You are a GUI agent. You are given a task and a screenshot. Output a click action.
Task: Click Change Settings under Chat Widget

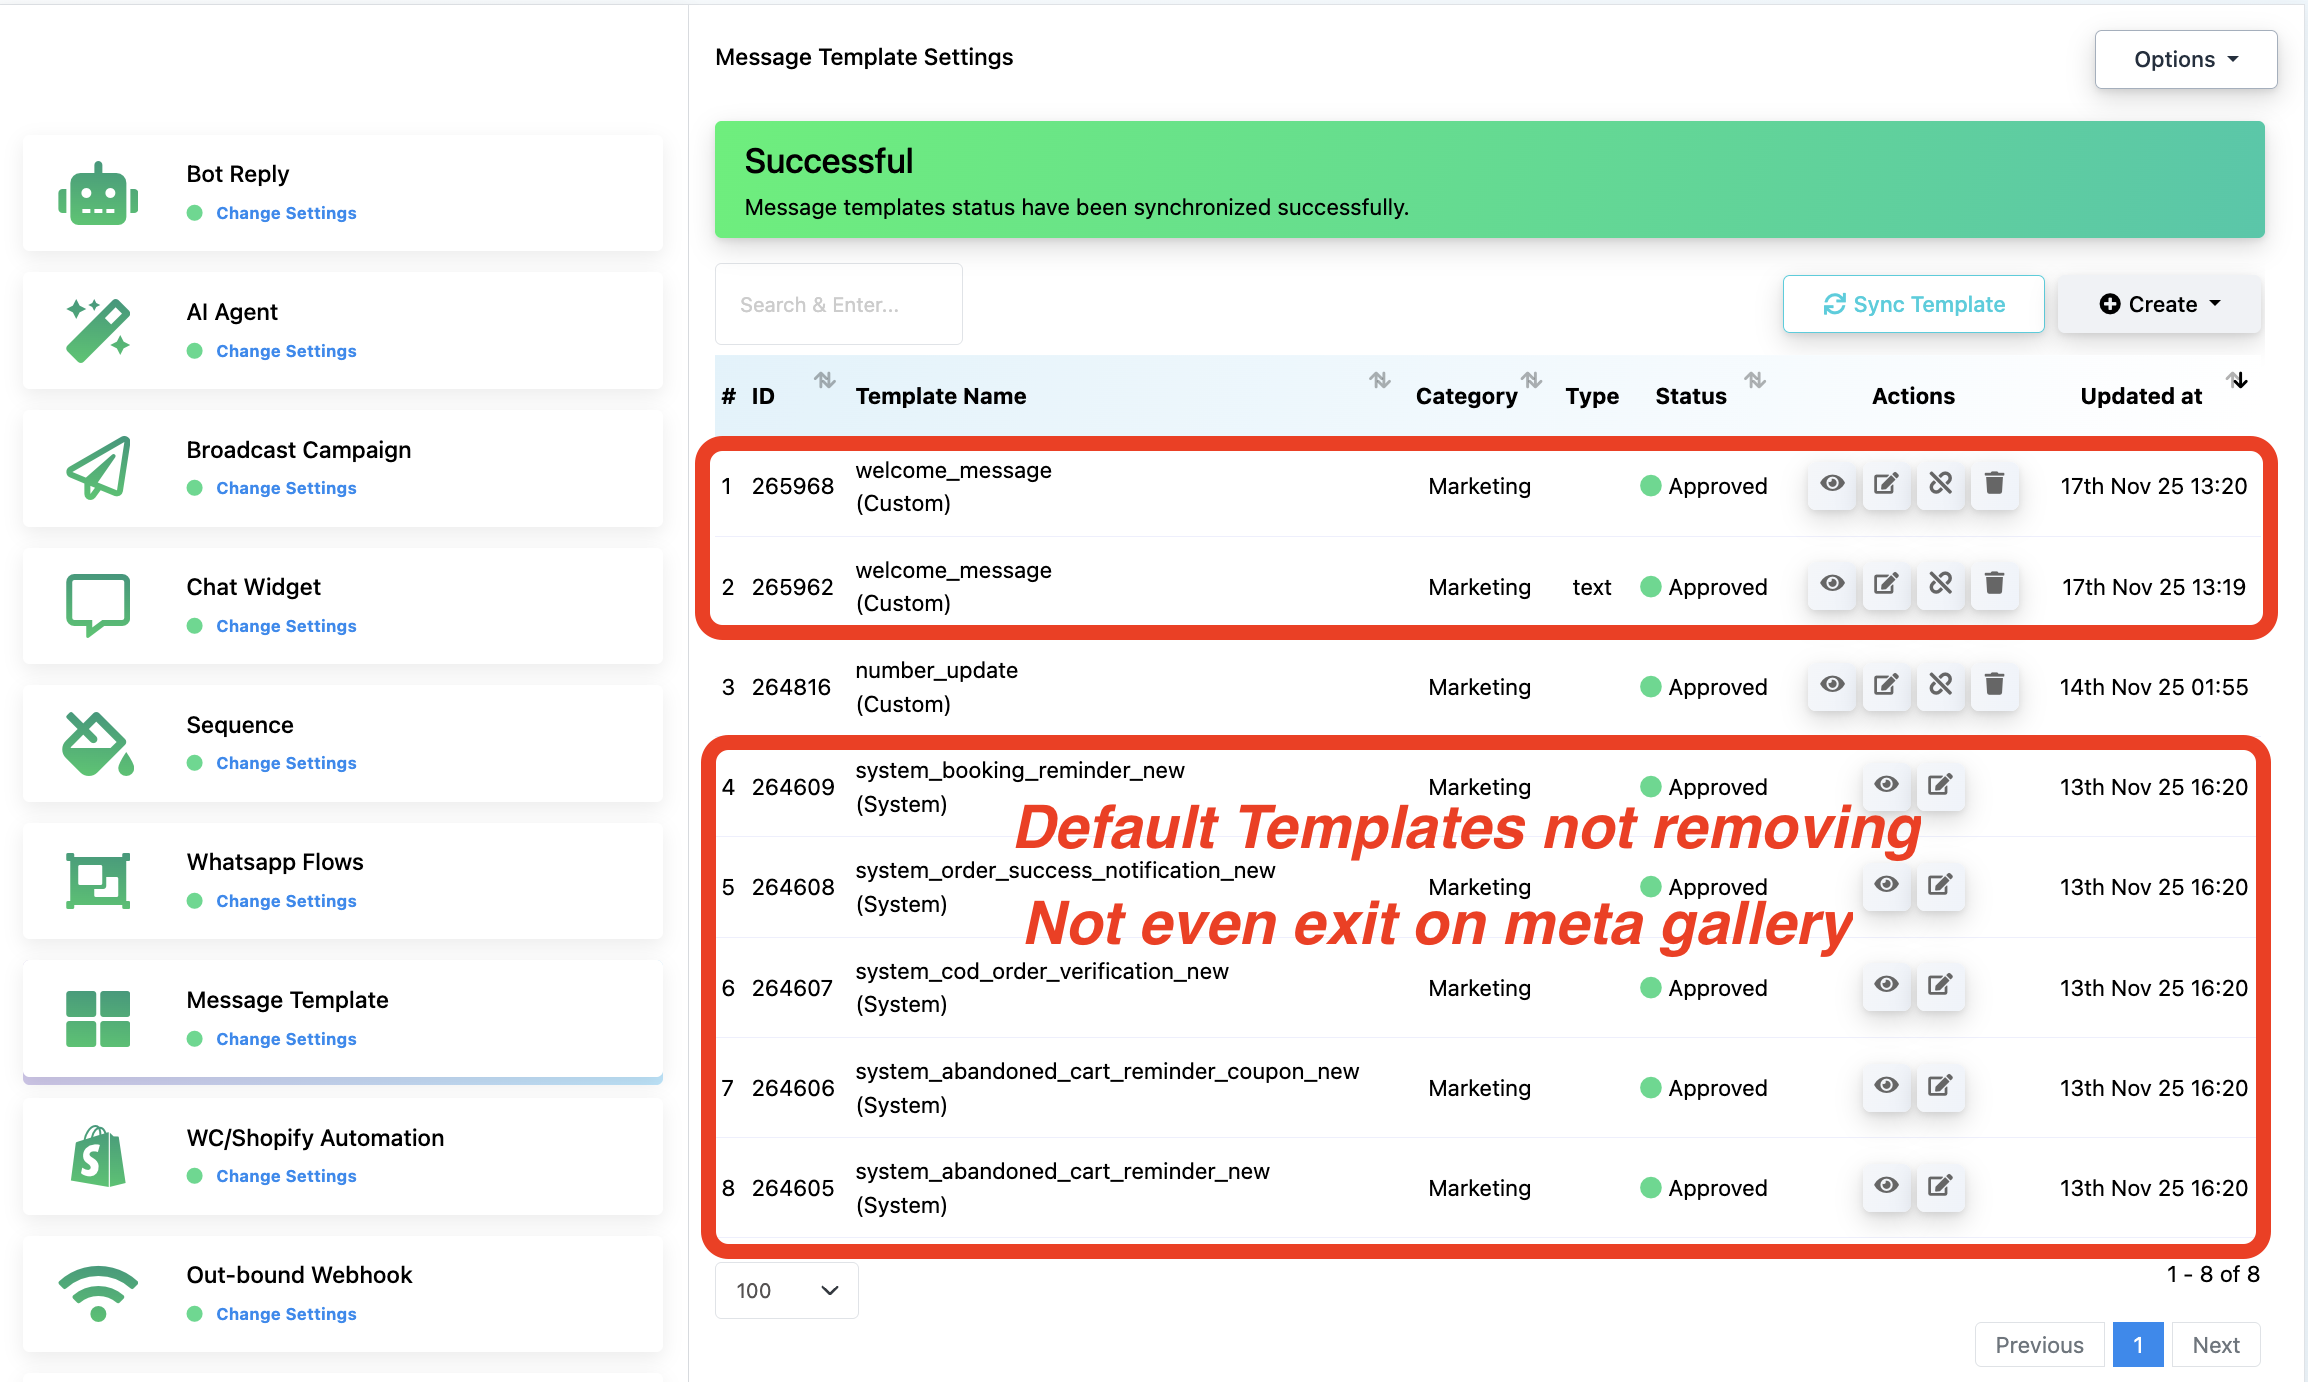[286, 626]
